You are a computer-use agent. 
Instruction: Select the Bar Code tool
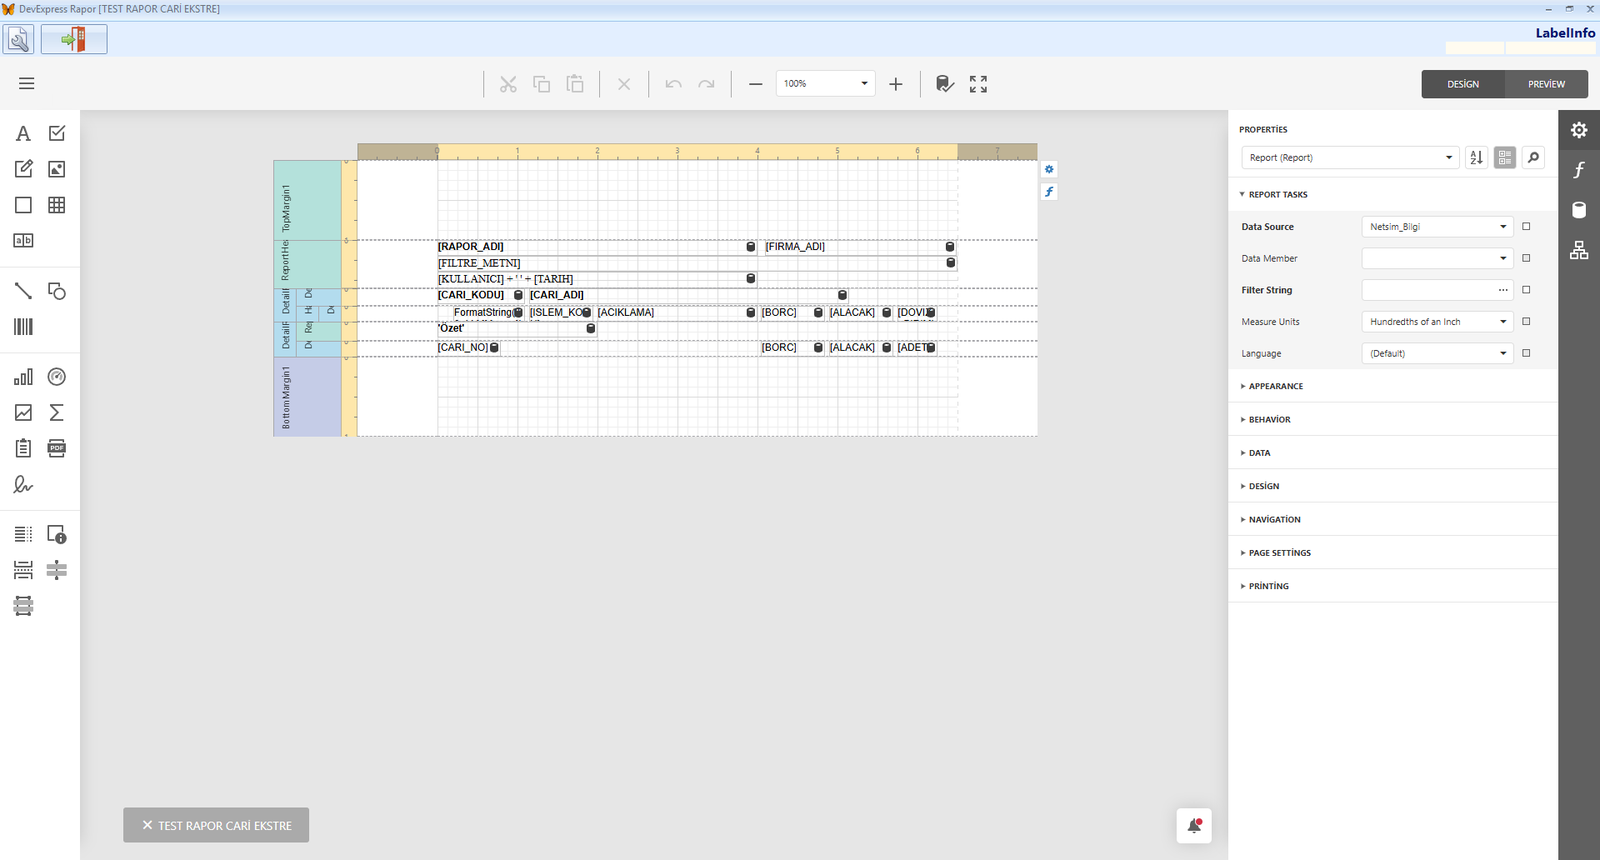click(23, 327)
